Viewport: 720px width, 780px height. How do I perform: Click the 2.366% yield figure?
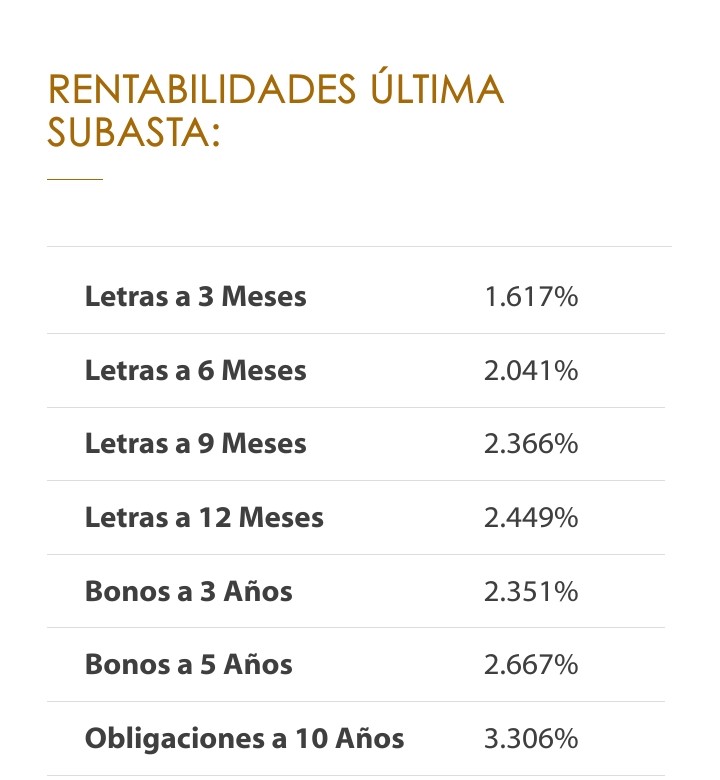click(531, 444)
